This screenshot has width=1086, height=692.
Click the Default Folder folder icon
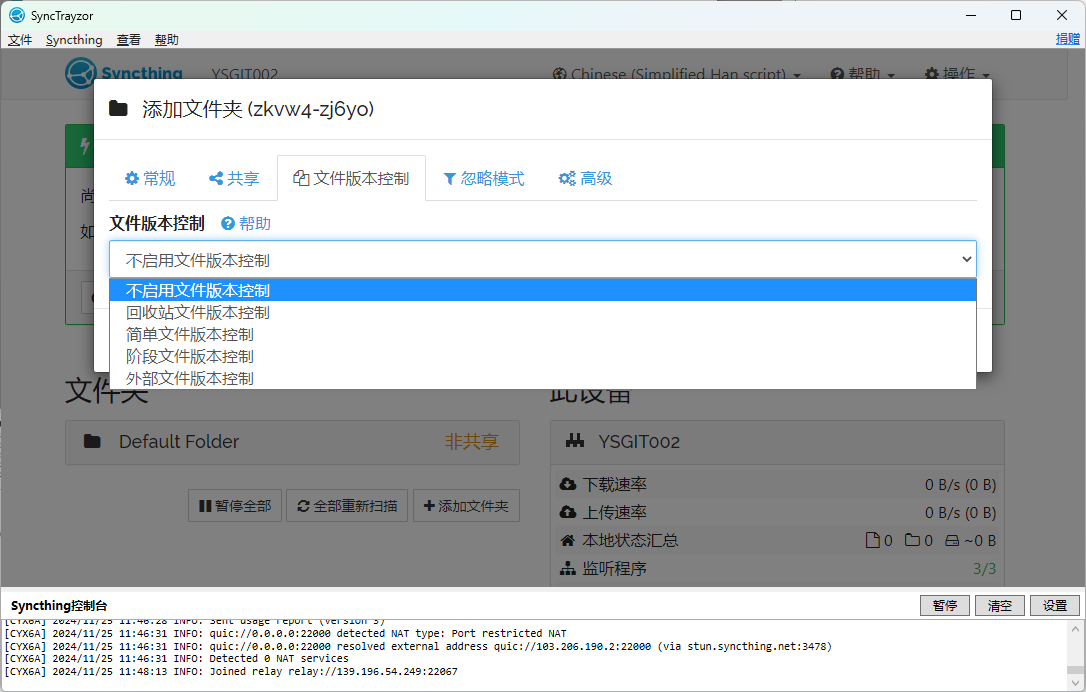pos(92,441)
